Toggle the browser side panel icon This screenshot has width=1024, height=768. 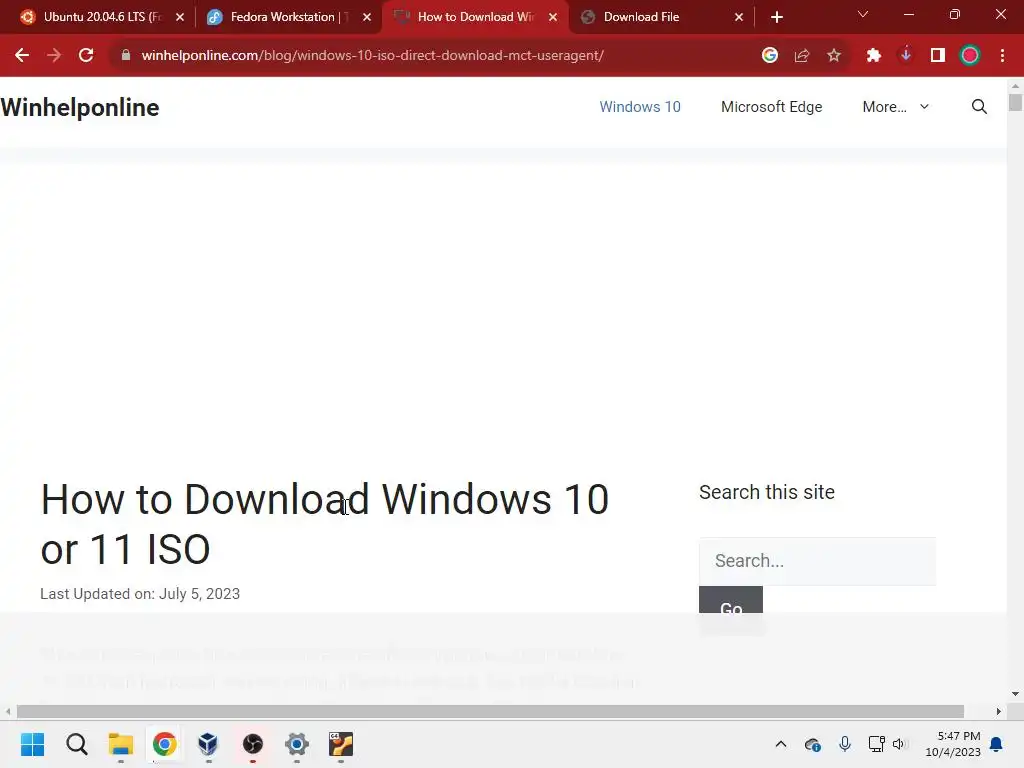[938, 56]
